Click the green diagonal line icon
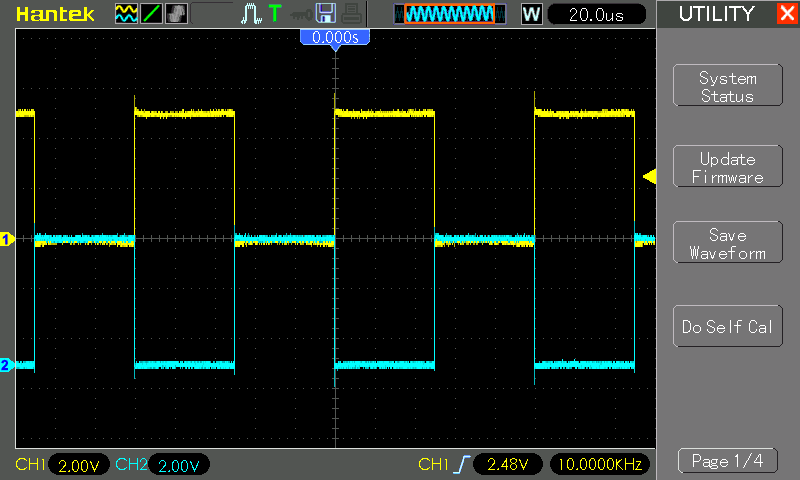 click(152, 14)
